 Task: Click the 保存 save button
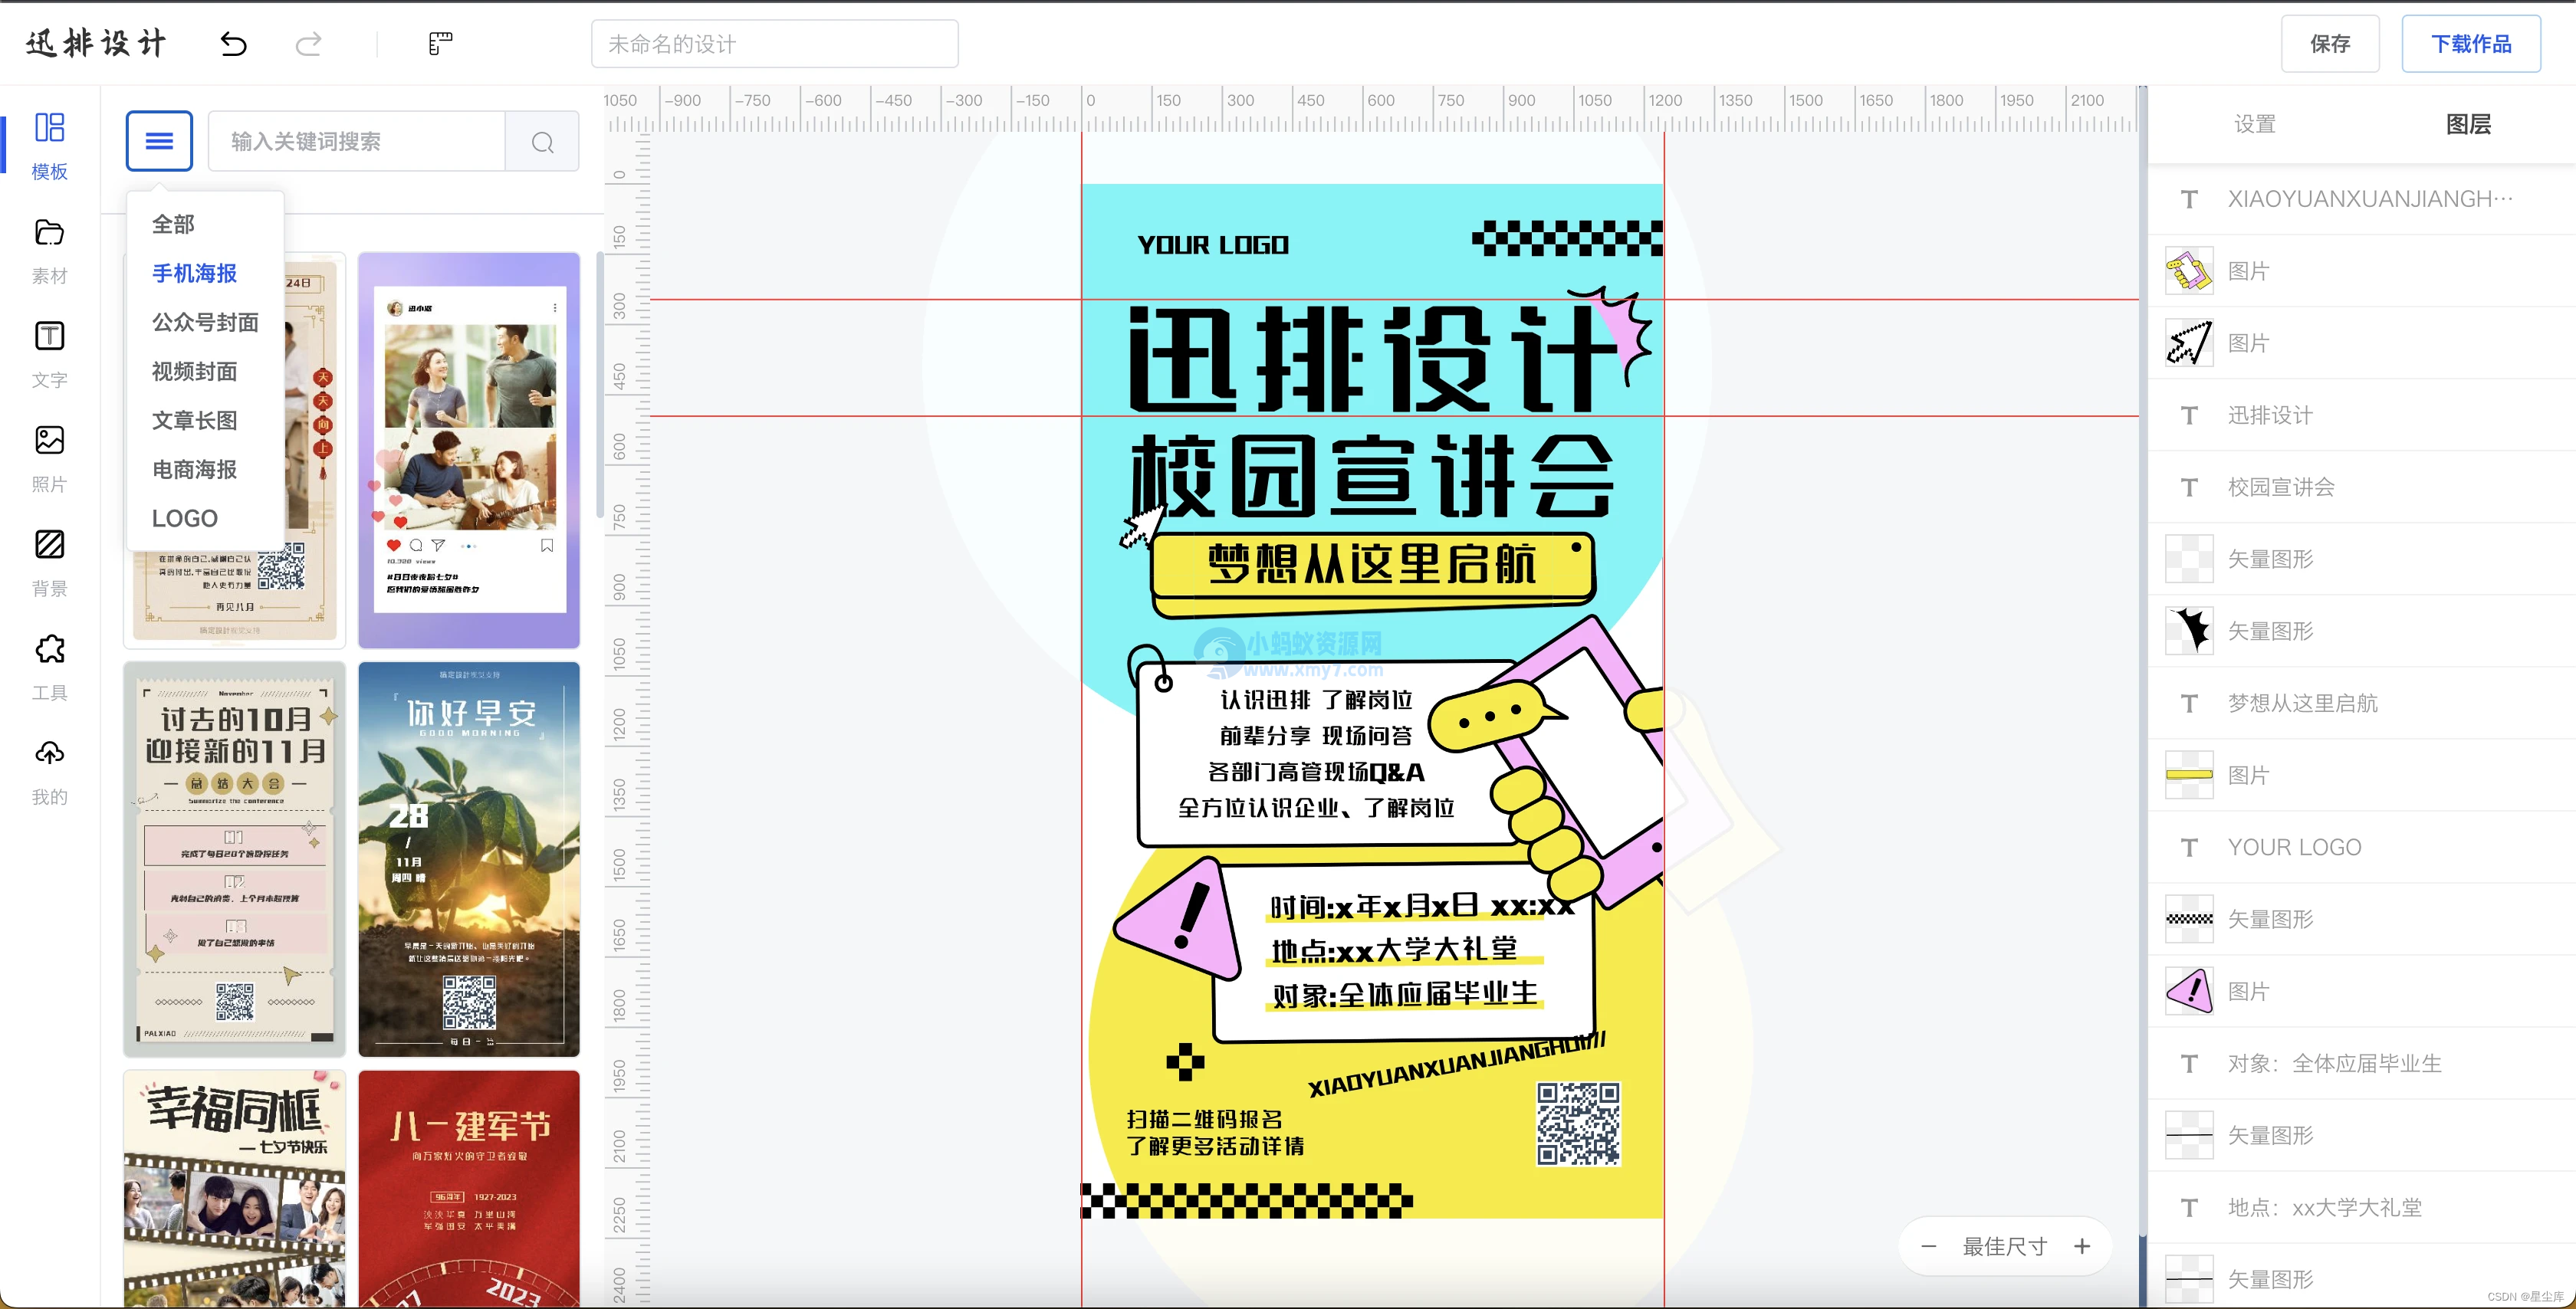[x=2329, y=44]
